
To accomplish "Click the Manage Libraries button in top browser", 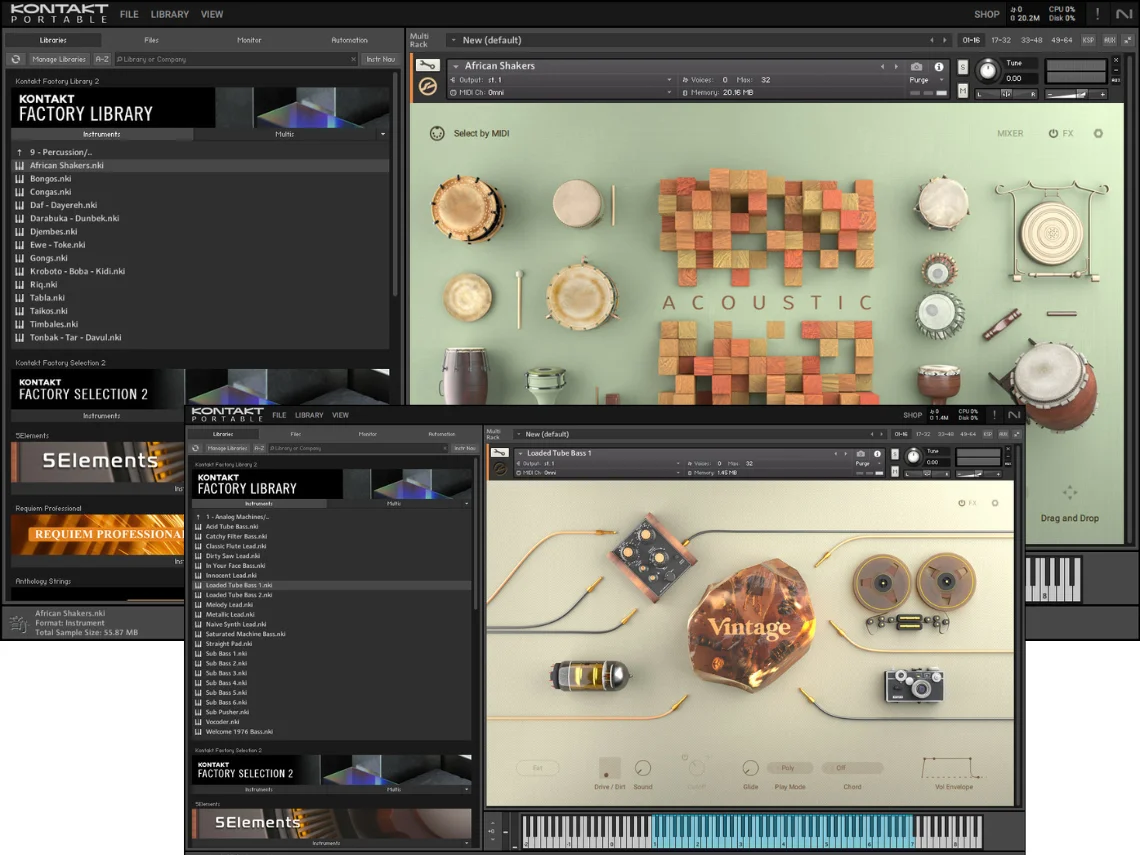I will [x=59, y=59].
